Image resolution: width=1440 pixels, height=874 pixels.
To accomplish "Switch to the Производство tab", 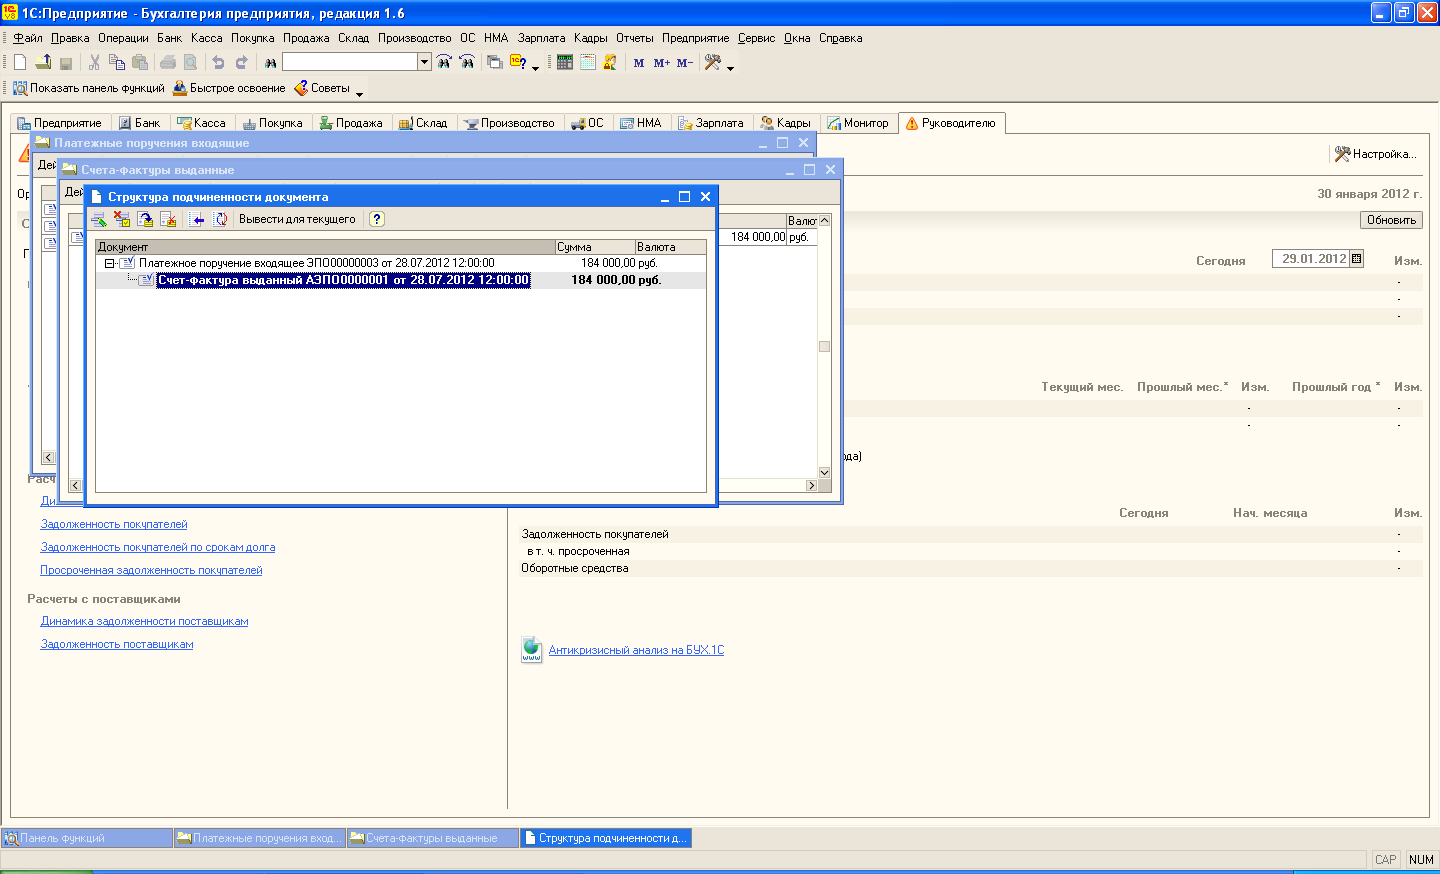I will point(509,123).
